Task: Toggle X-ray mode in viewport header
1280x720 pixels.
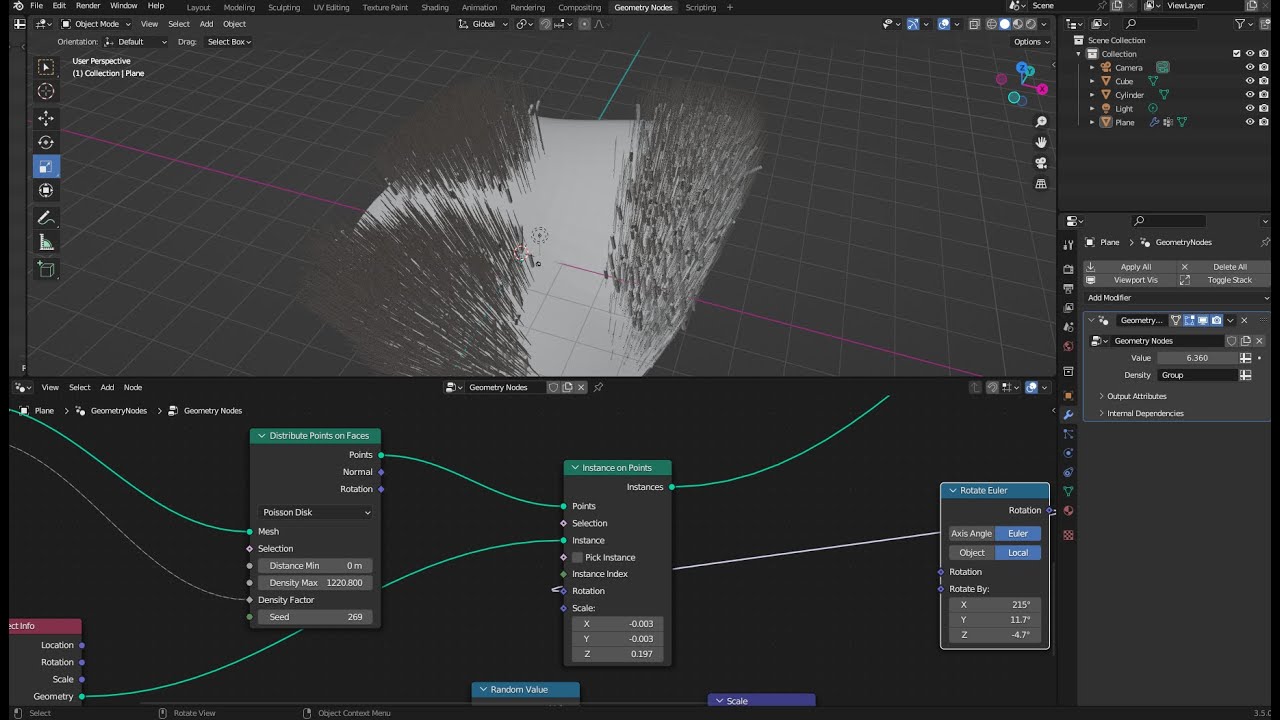Action: (x=974, y=24)
